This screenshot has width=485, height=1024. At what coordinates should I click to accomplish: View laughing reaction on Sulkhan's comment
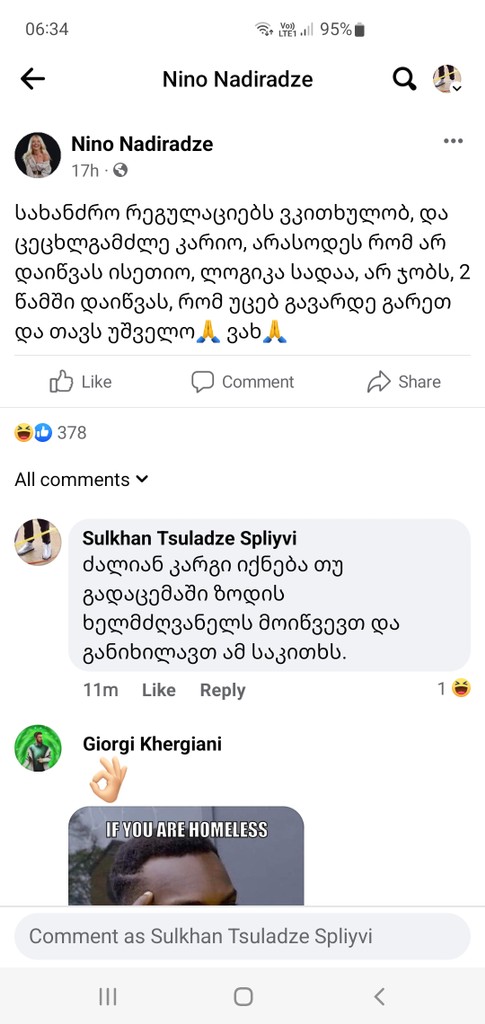[x=455, y=688]
